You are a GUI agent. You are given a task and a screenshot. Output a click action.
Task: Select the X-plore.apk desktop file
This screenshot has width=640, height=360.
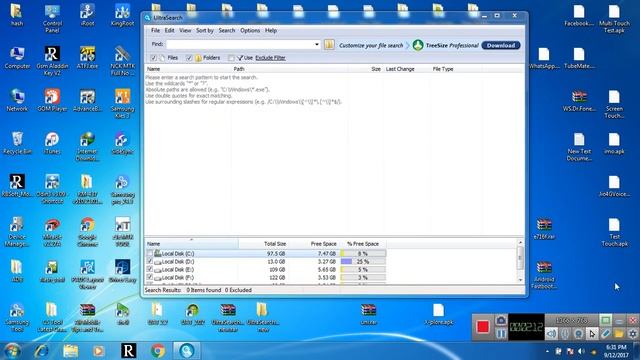(438, 314)
